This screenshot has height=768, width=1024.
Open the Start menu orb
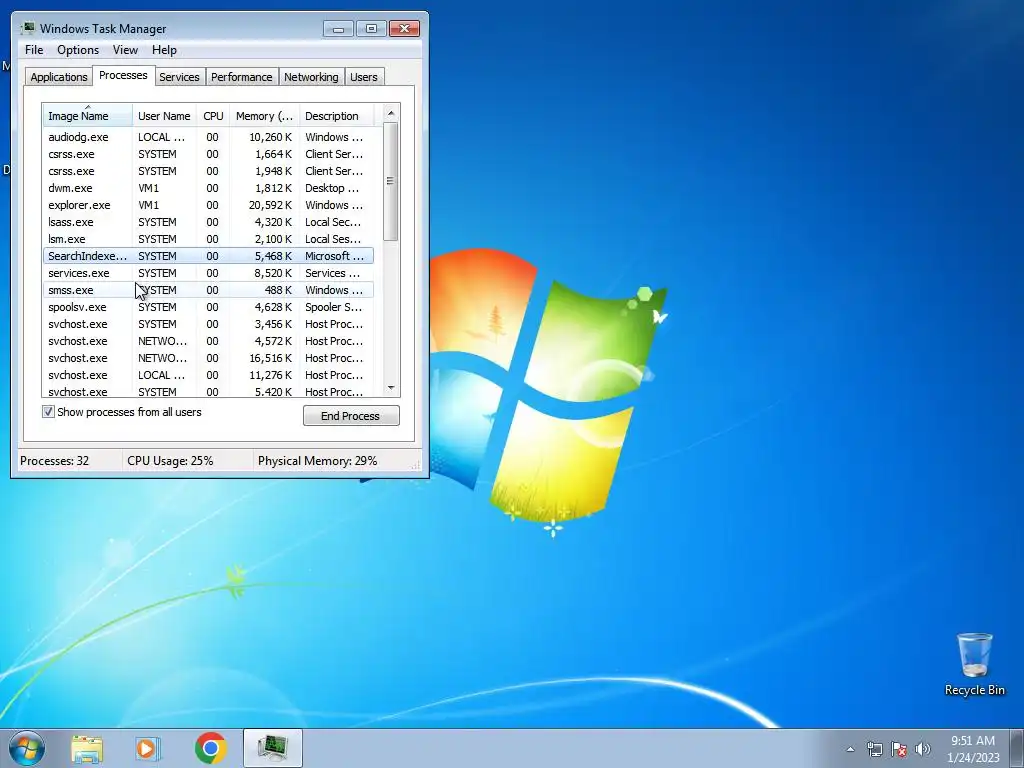[x=27, y=748]
